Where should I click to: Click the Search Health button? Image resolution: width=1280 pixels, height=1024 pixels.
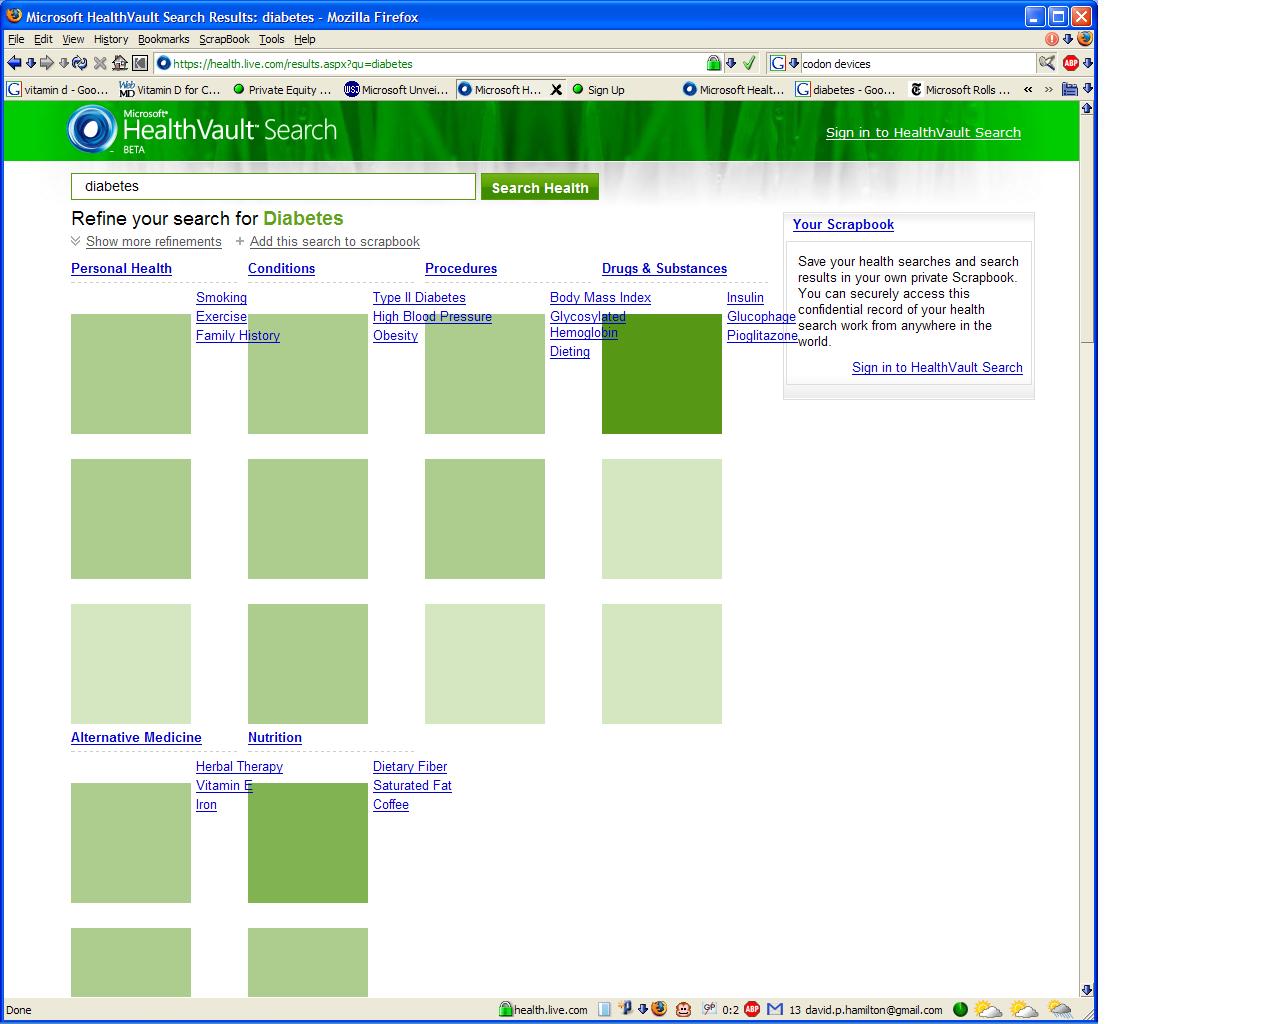[x=540, y=187]
